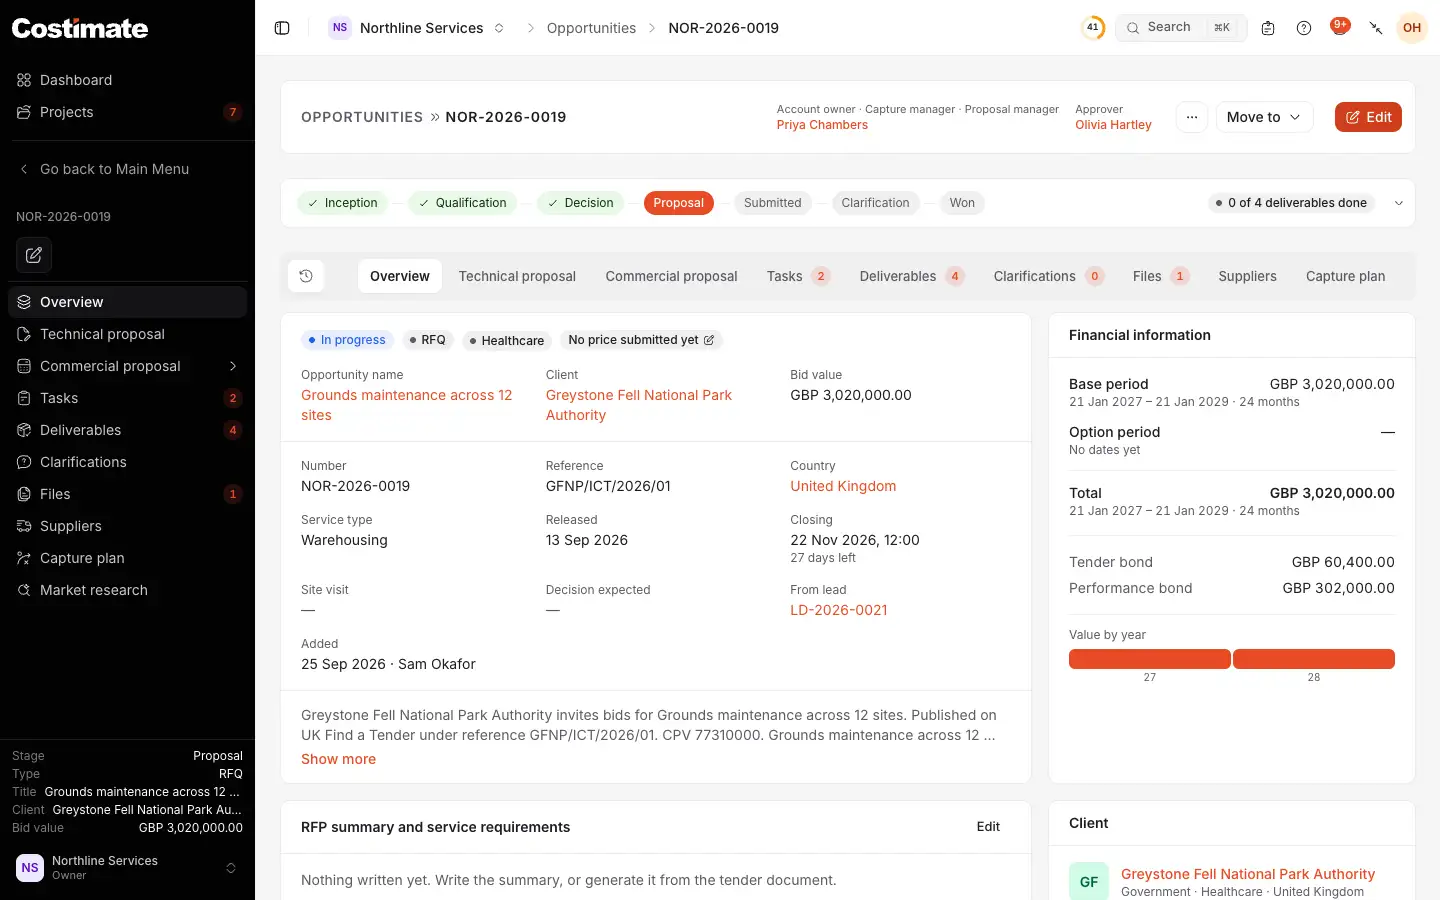Select the Proposal stage pill
Screen dimensions: 1440x900
pyautogui.click(x=679, y=203)
